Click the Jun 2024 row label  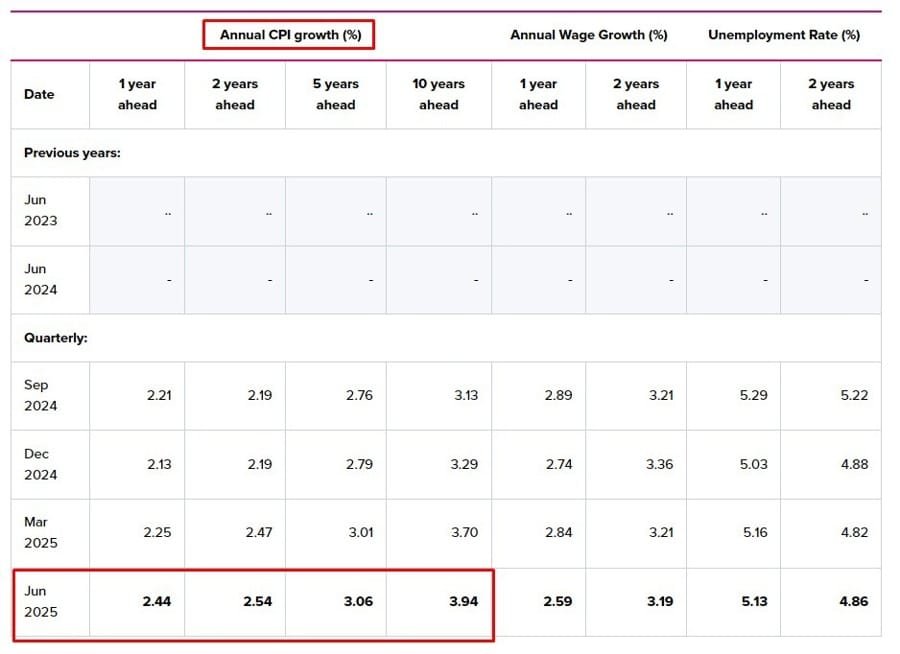click(x=41, y=279)
